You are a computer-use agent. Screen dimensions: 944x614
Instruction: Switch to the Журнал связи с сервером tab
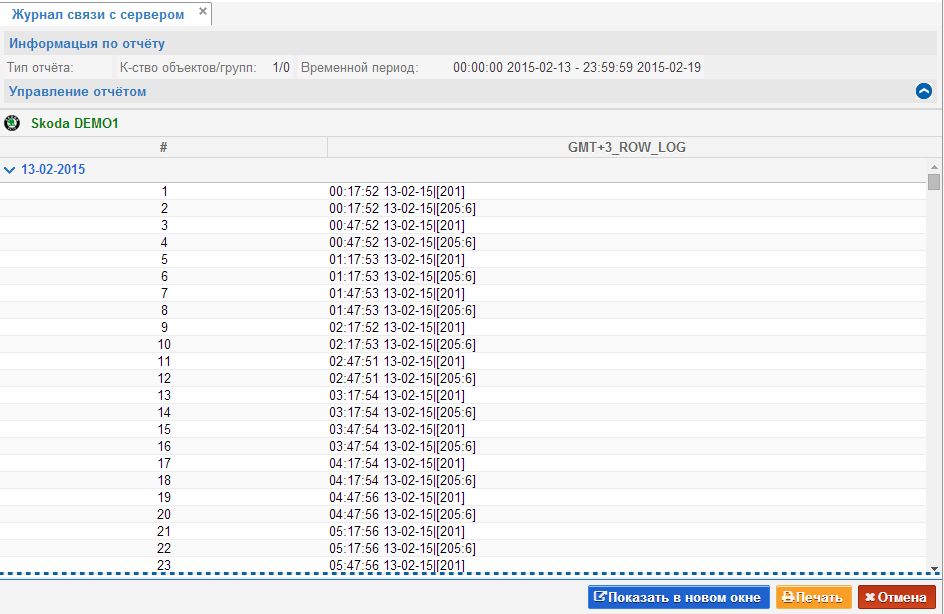click(98, 14)
